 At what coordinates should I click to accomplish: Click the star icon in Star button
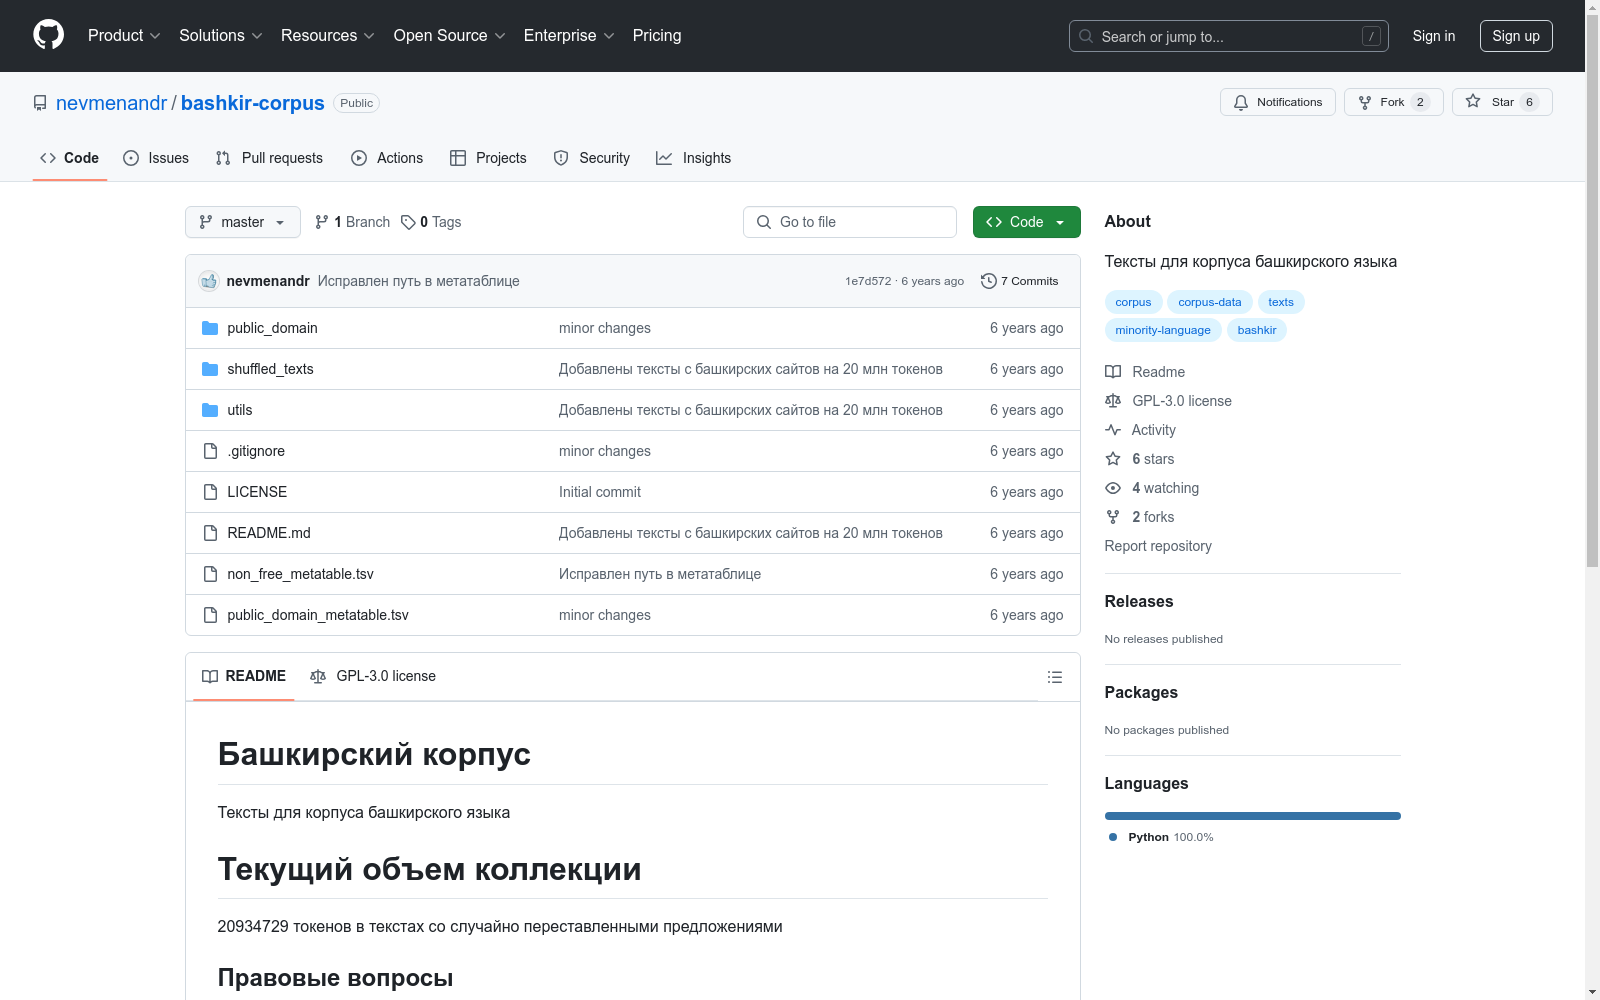click(x=1473, y=101)
